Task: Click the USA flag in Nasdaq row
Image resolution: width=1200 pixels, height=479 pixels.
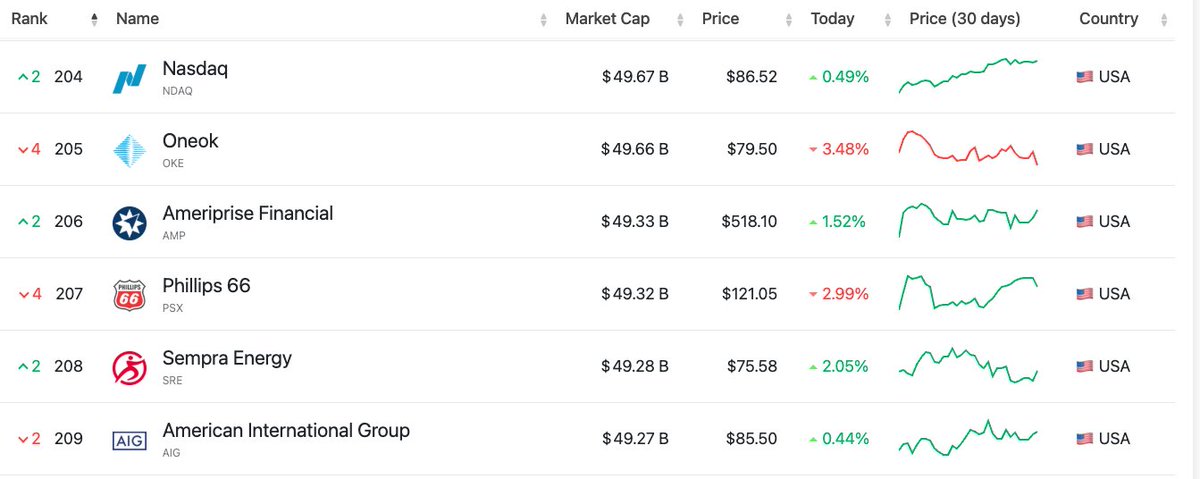Action: [1084, 77]
